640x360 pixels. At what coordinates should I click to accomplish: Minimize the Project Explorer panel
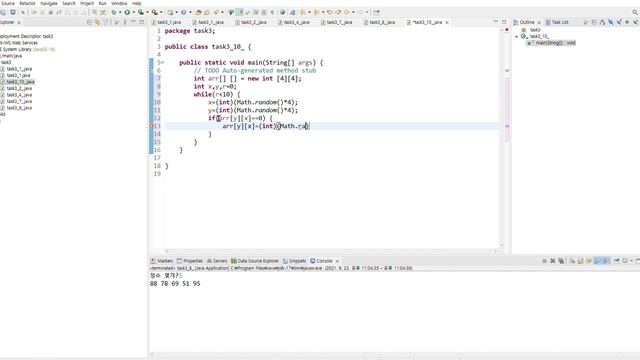coord(133,22)
